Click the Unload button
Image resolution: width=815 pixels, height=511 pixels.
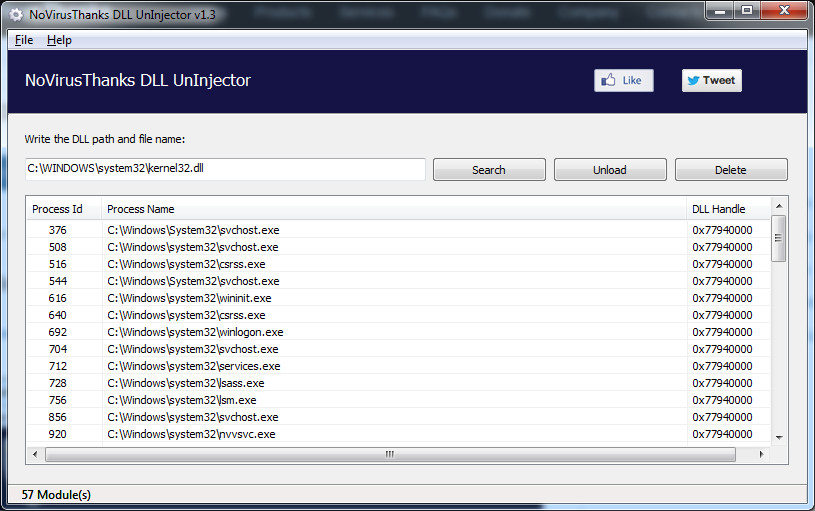[x=610, y=169]
